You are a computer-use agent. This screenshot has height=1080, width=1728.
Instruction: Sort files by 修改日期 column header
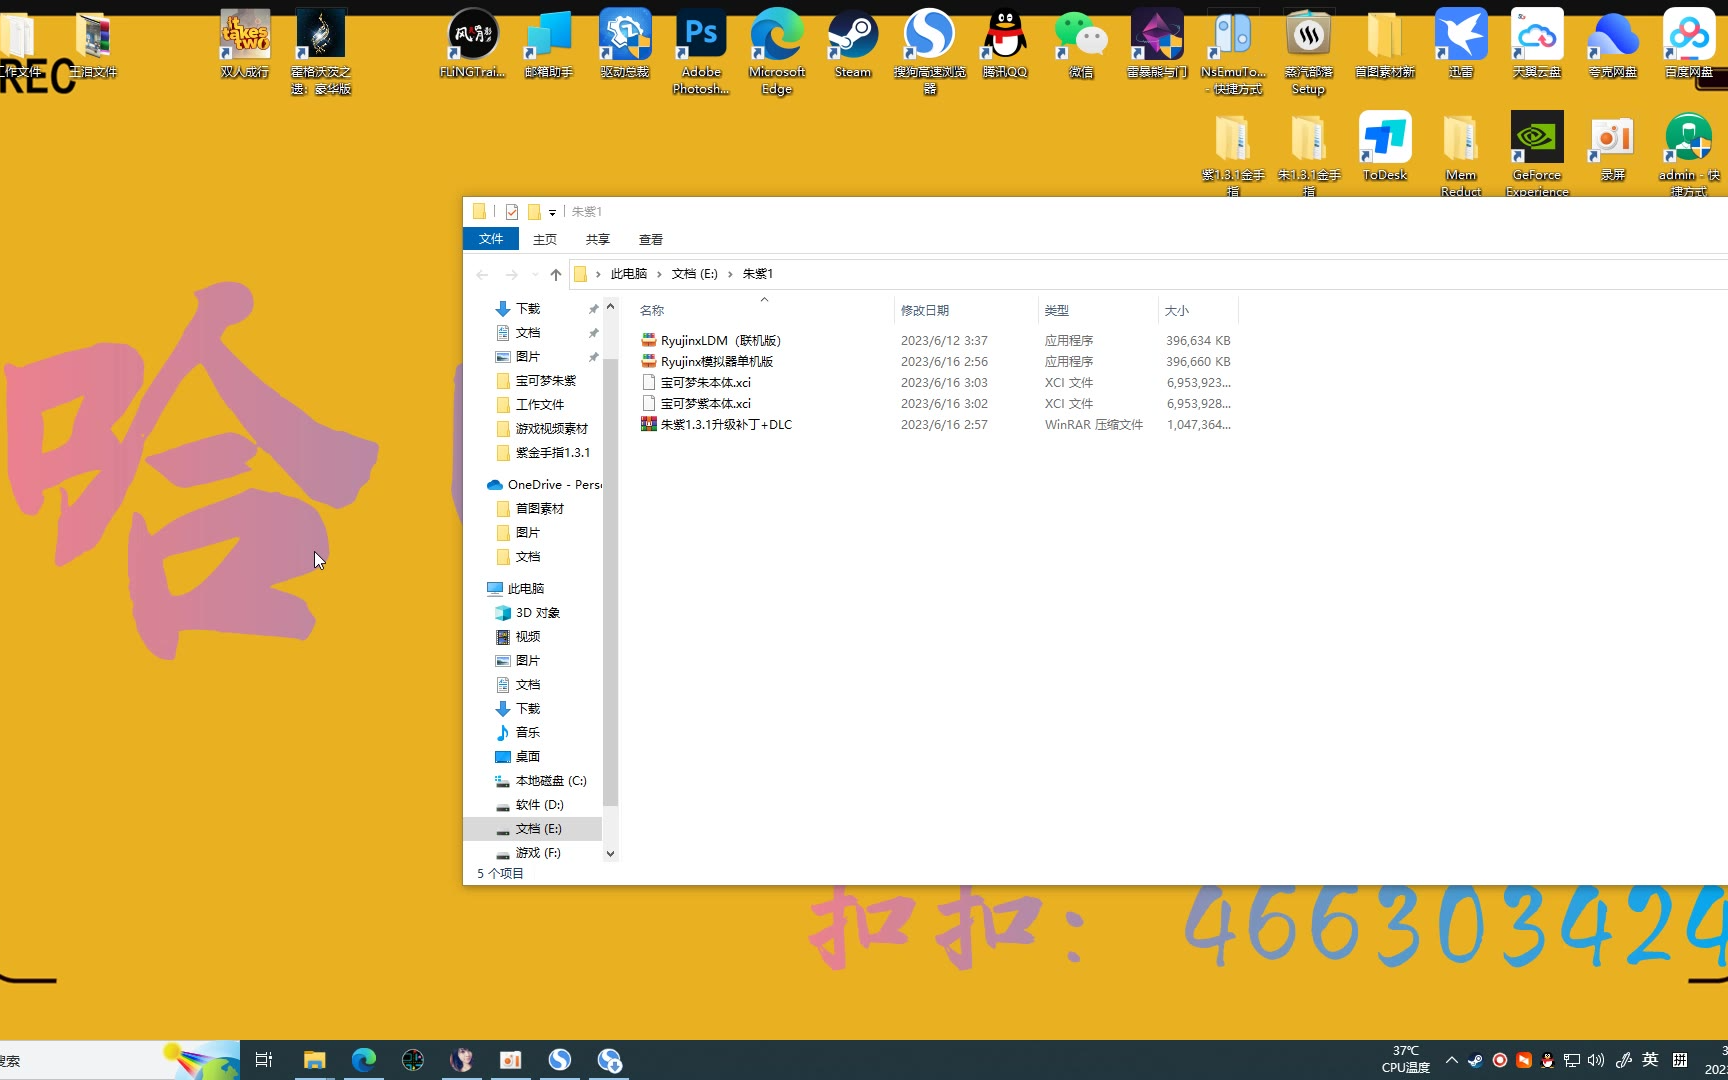click(x=925, y=311)
